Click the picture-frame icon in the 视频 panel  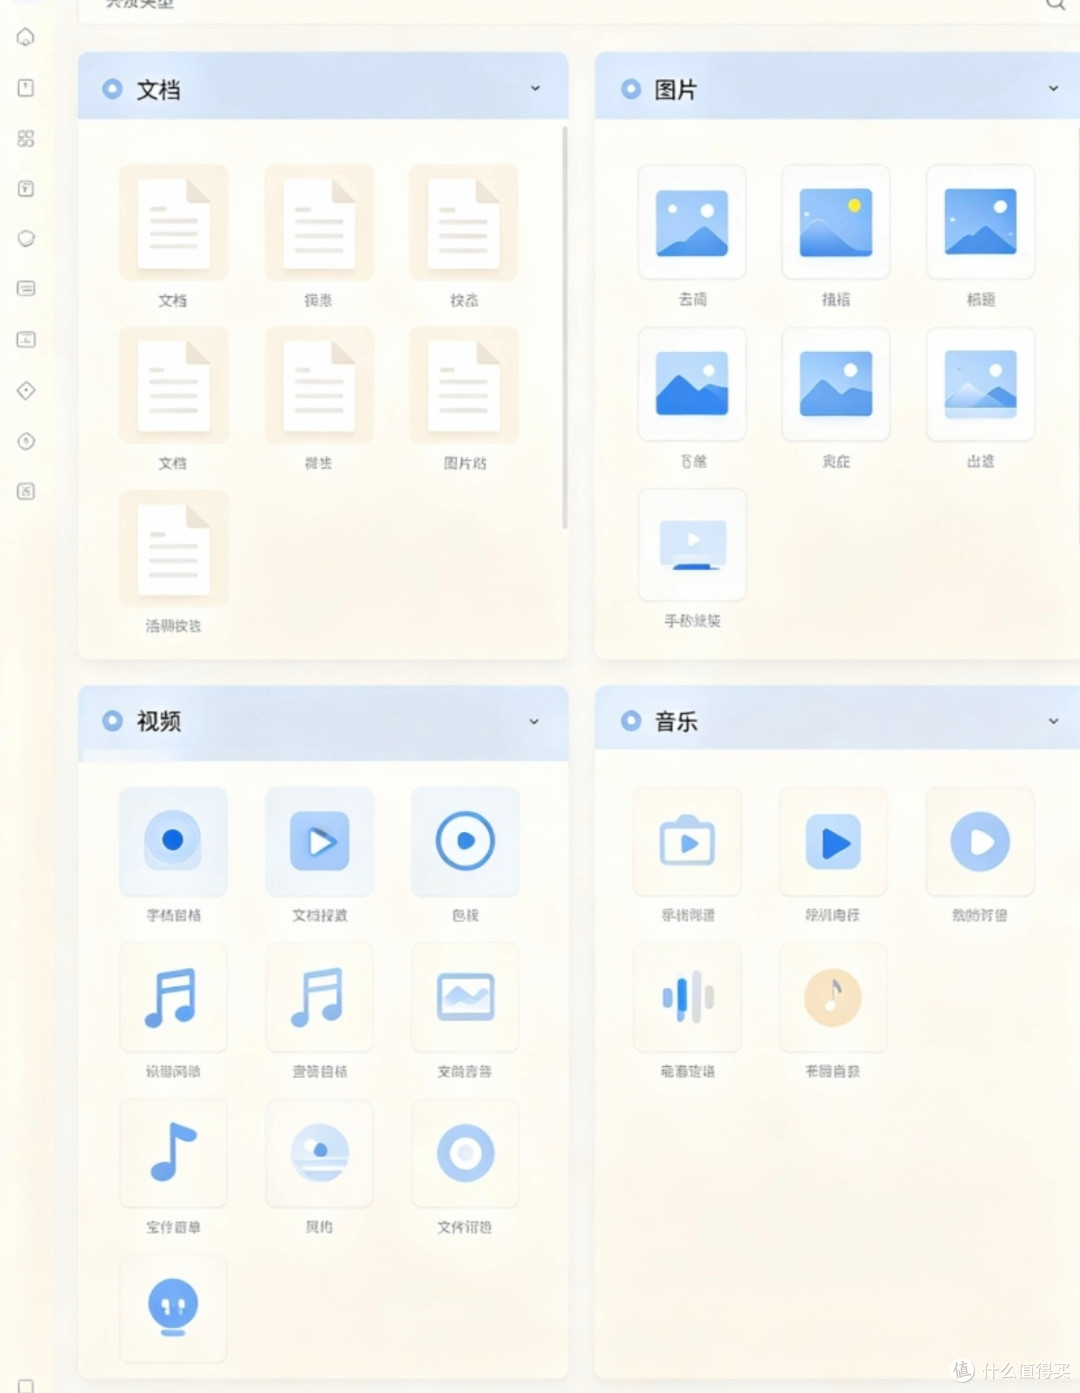tap(465, 997)
